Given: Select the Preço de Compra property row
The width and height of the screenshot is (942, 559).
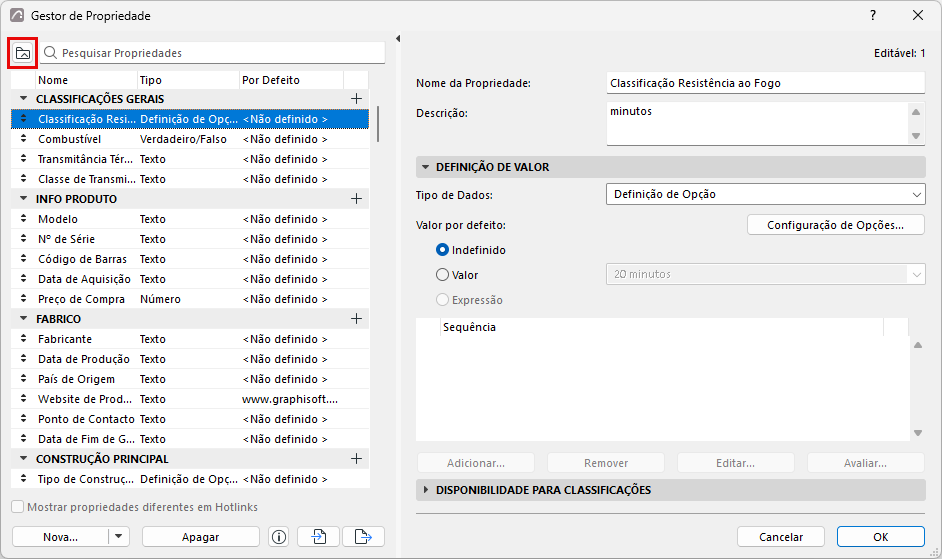Looking at the screenshot, I should pyautogui.click(x=190, y=299).
